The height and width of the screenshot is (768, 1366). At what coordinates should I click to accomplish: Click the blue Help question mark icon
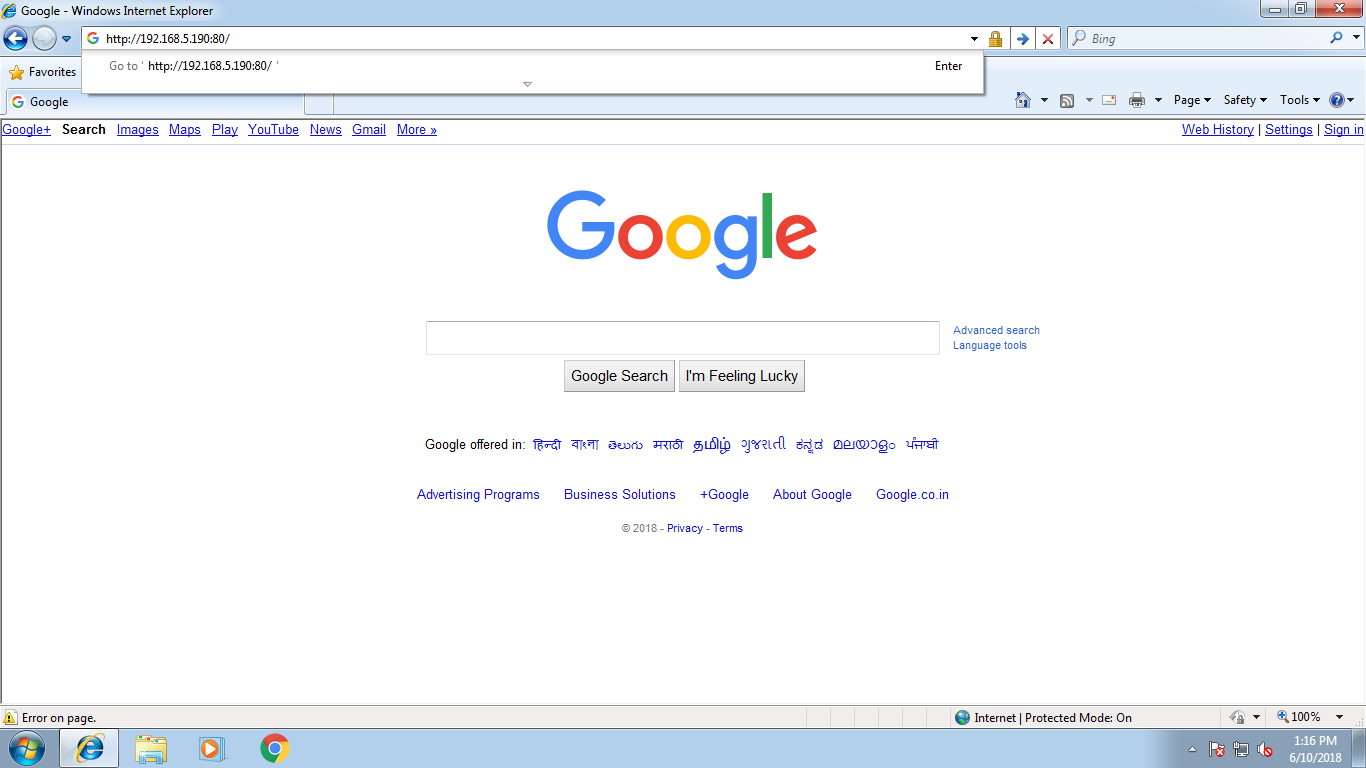1337,100
